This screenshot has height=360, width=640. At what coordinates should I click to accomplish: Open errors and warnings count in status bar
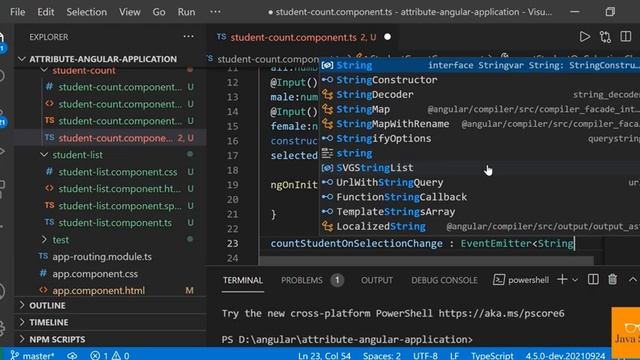point(110,356)
